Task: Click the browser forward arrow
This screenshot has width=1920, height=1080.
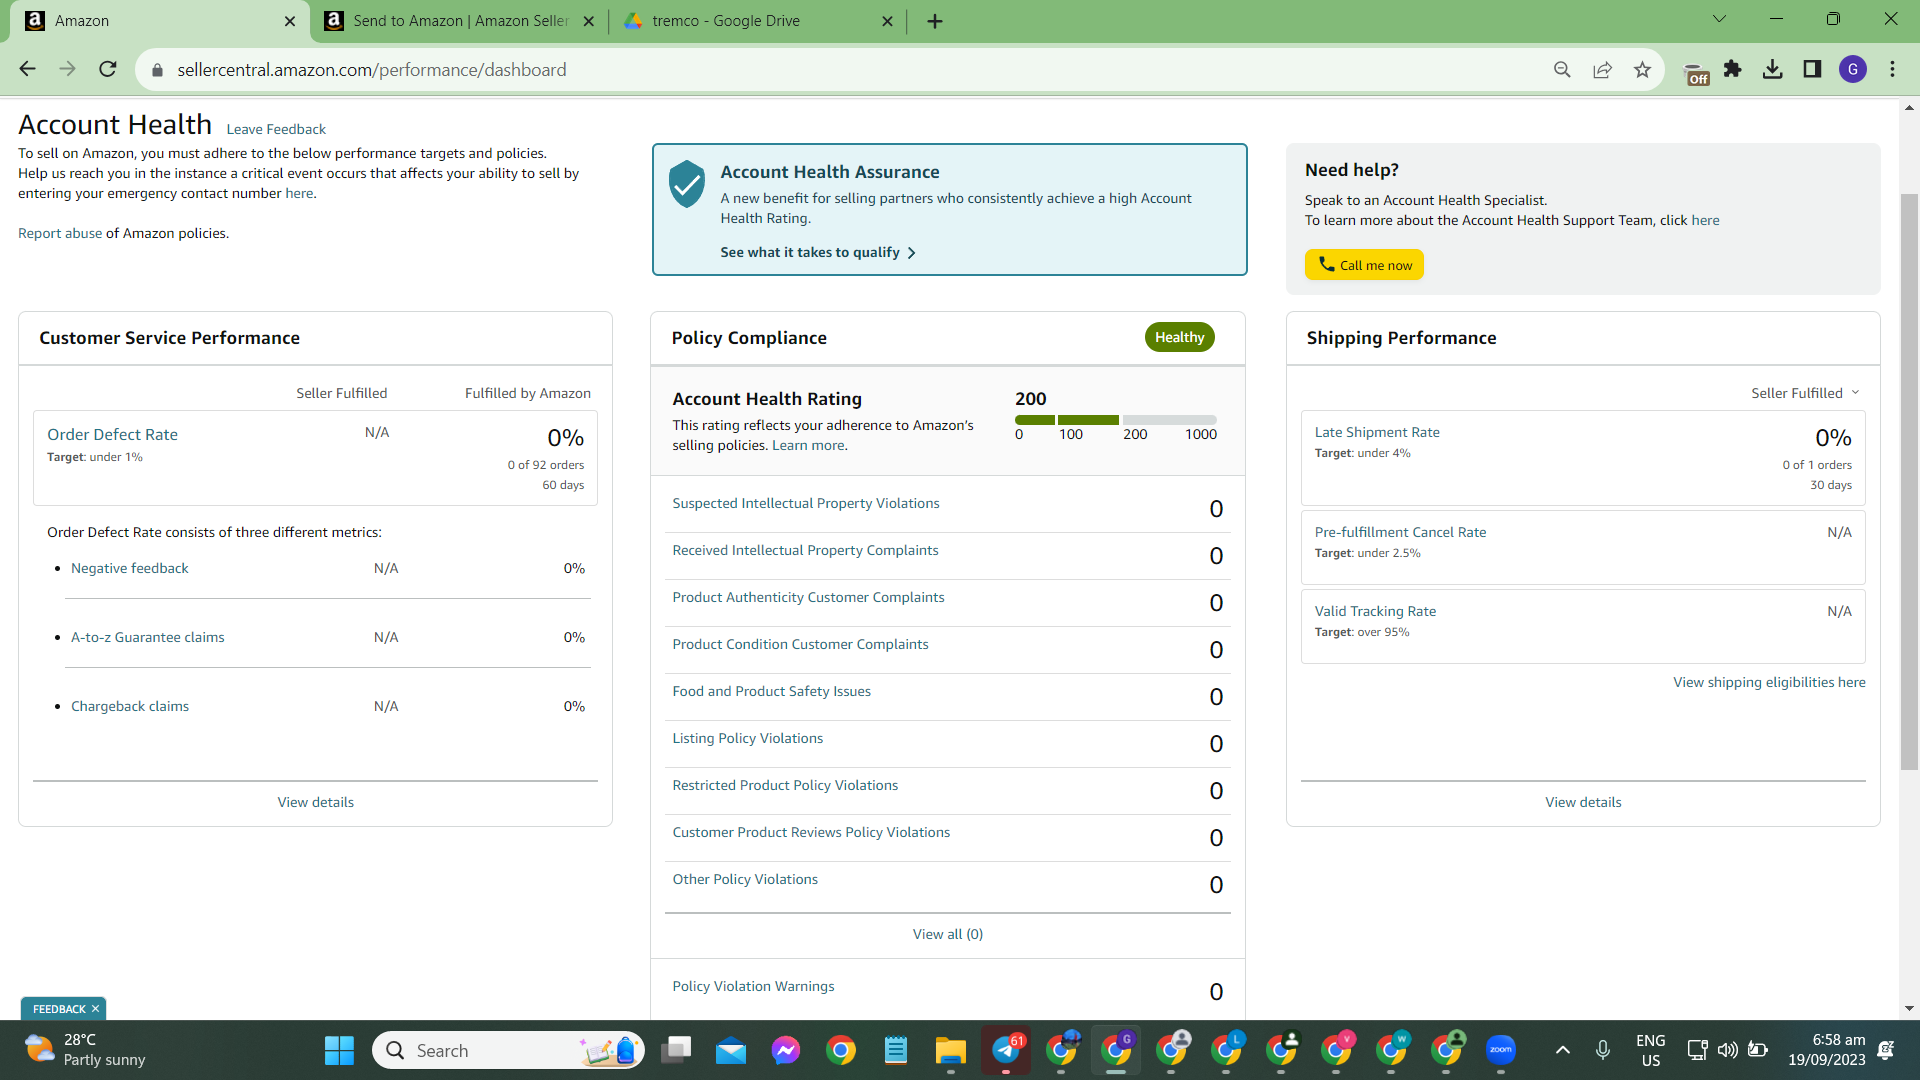Action: pyautogui.click(x=67, y=69)
